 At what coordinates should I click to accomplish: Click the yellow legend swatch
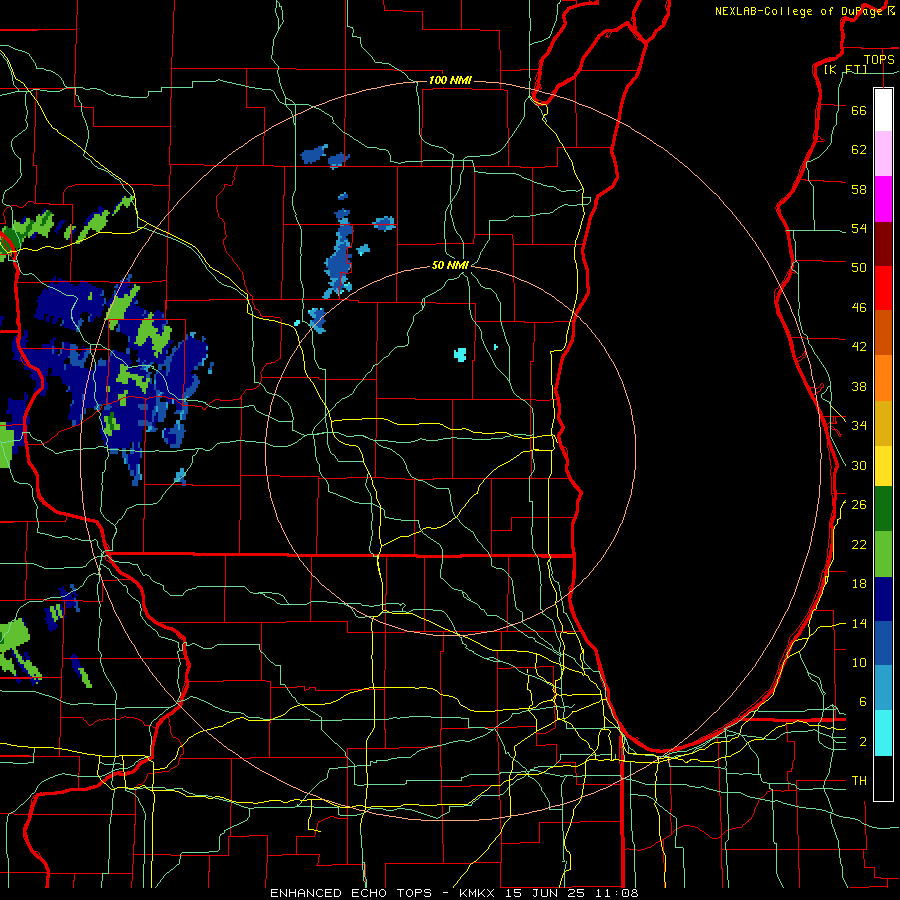(x=883, y=466)
